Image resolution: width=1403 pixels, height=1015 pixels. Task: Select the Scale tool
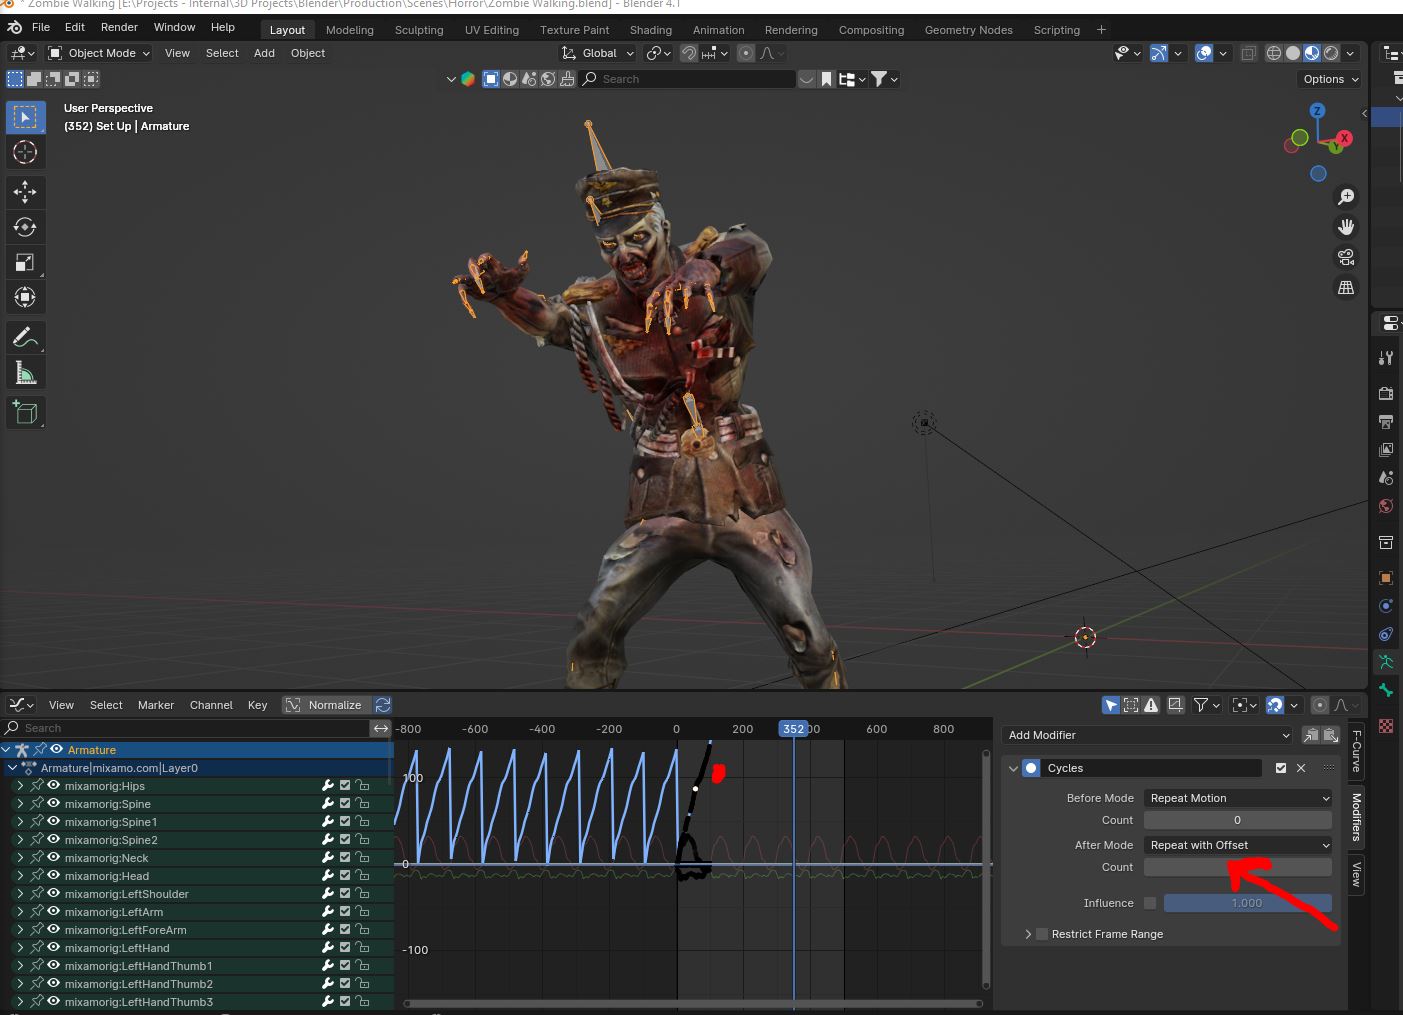25,262
